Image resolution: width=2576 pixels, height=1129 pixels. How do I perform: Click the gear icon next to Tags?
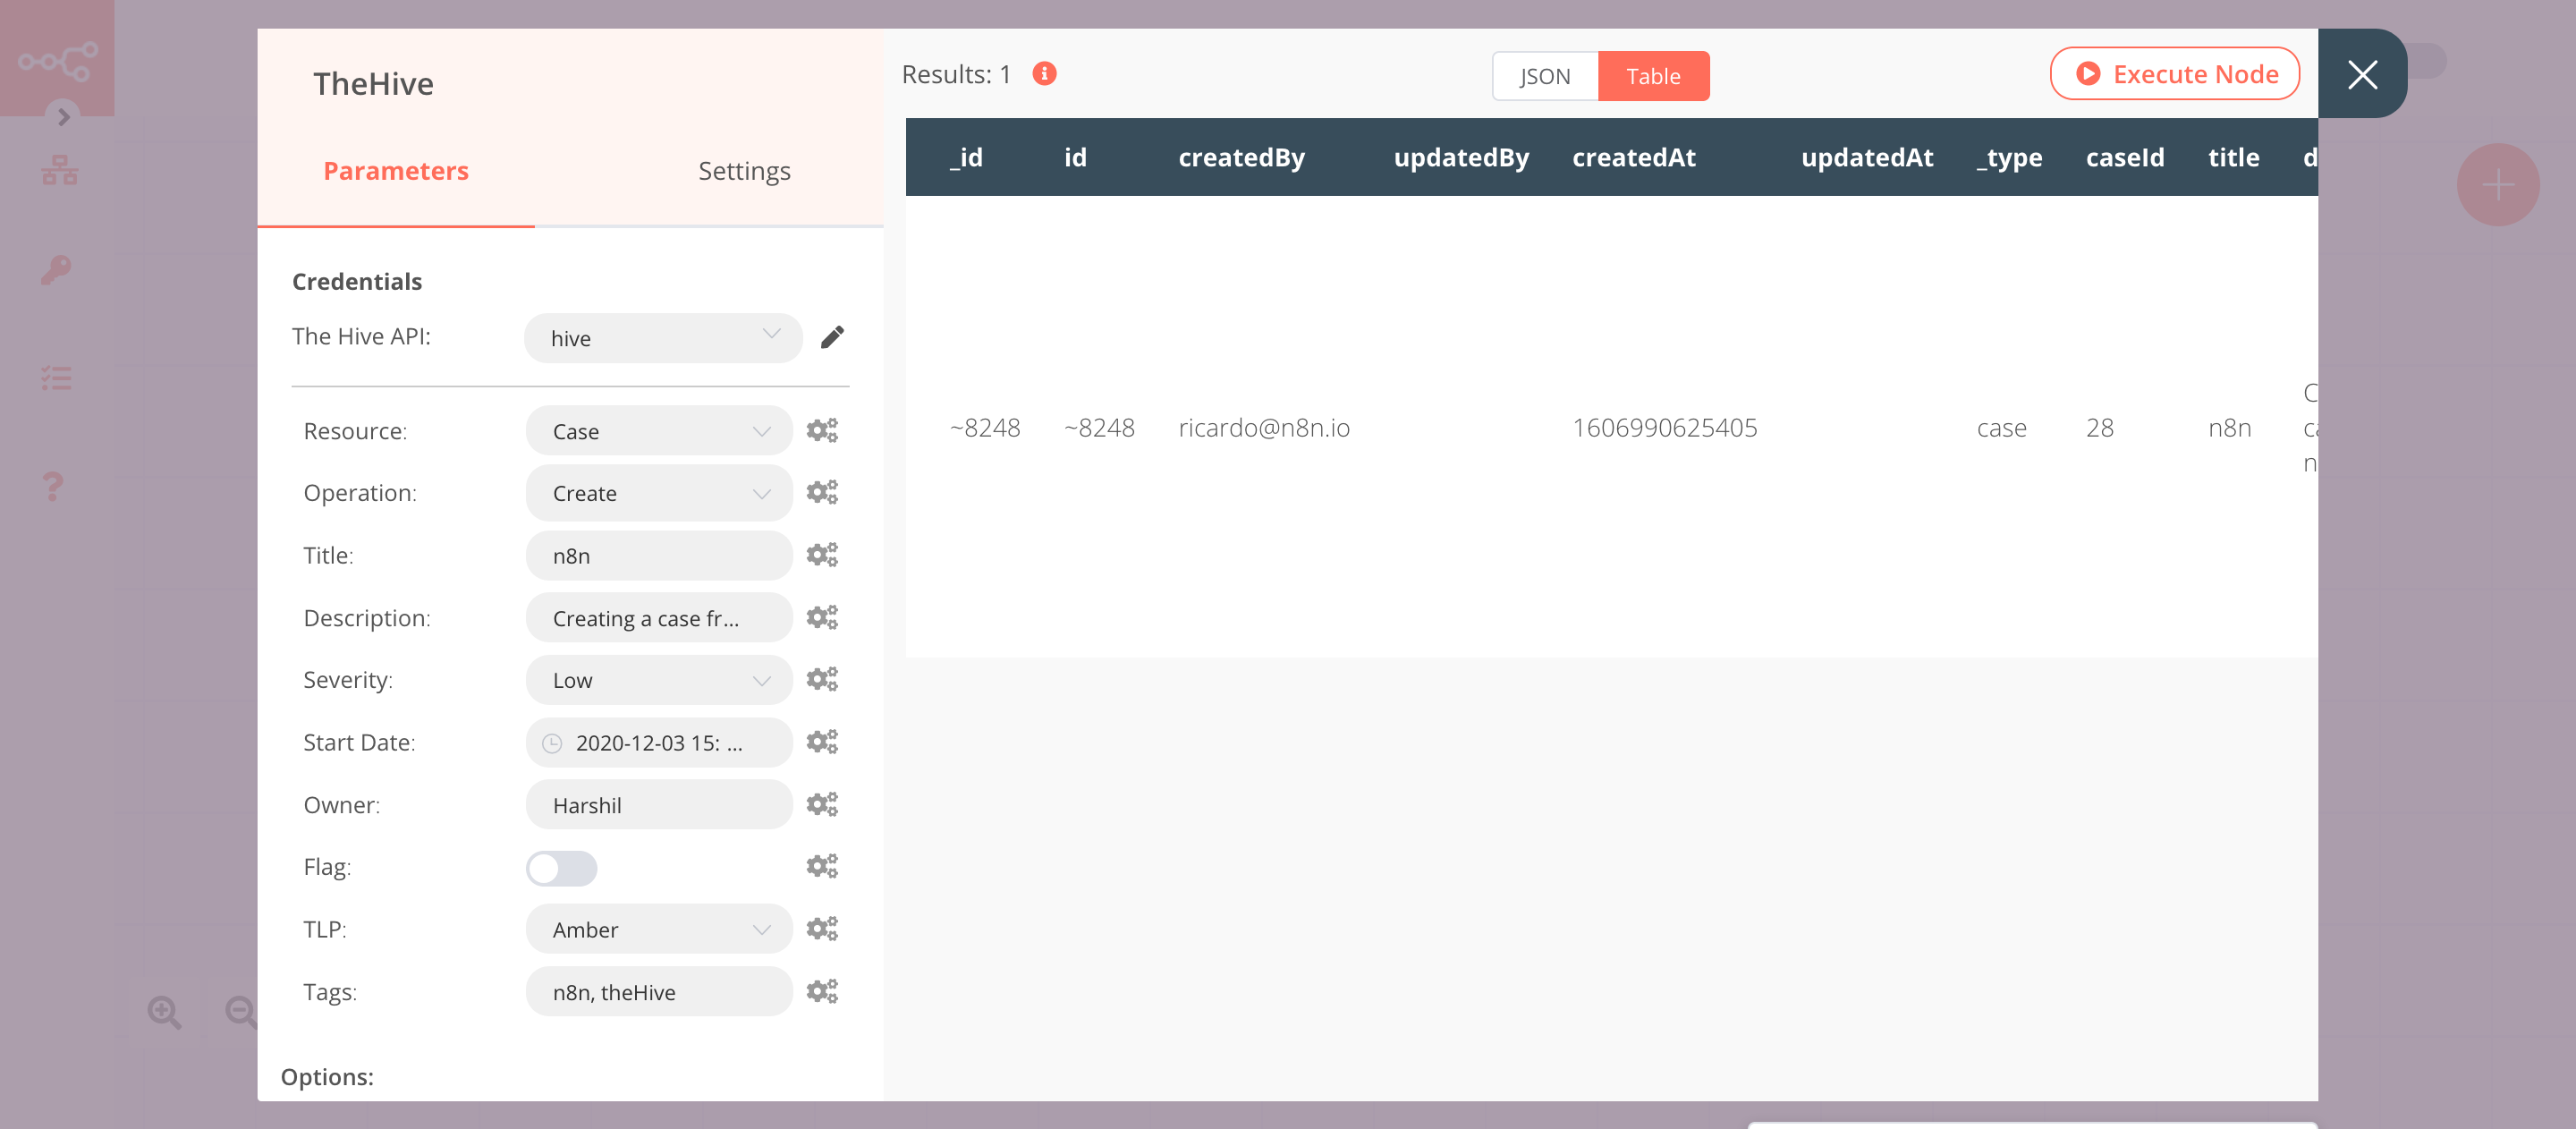pos(820,991)
